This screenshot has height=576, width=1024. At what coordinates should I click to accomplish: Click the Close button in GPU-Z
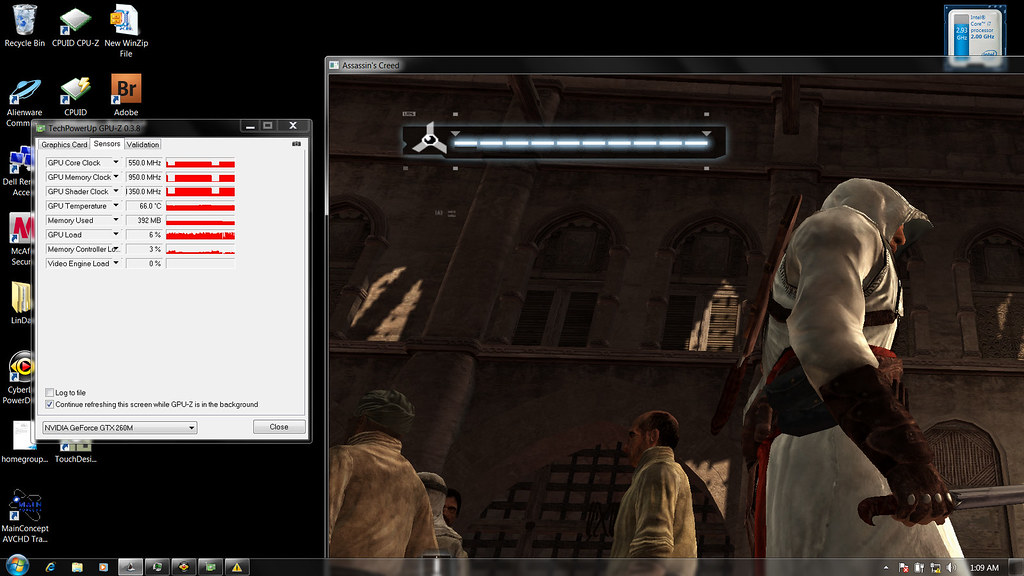pos(279,427)
